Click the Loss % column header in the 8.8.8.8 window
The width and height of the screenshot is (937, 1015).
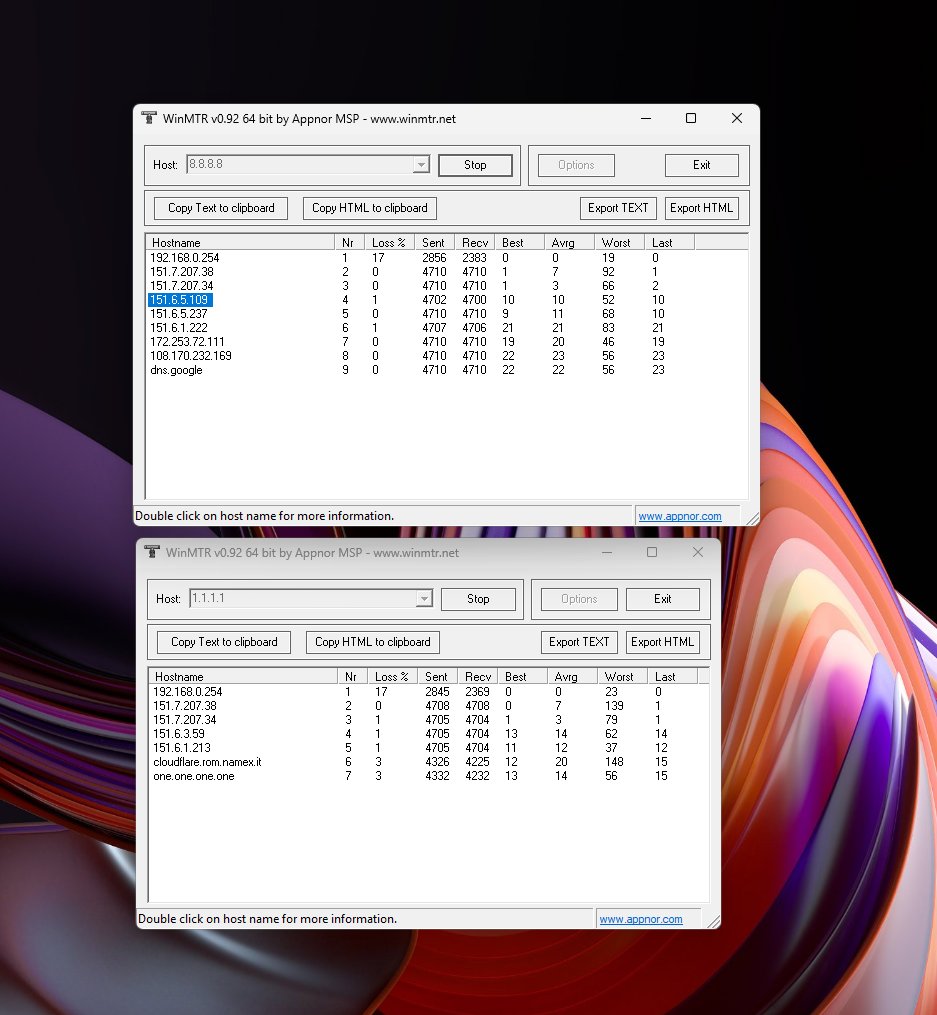pos(390,243)
